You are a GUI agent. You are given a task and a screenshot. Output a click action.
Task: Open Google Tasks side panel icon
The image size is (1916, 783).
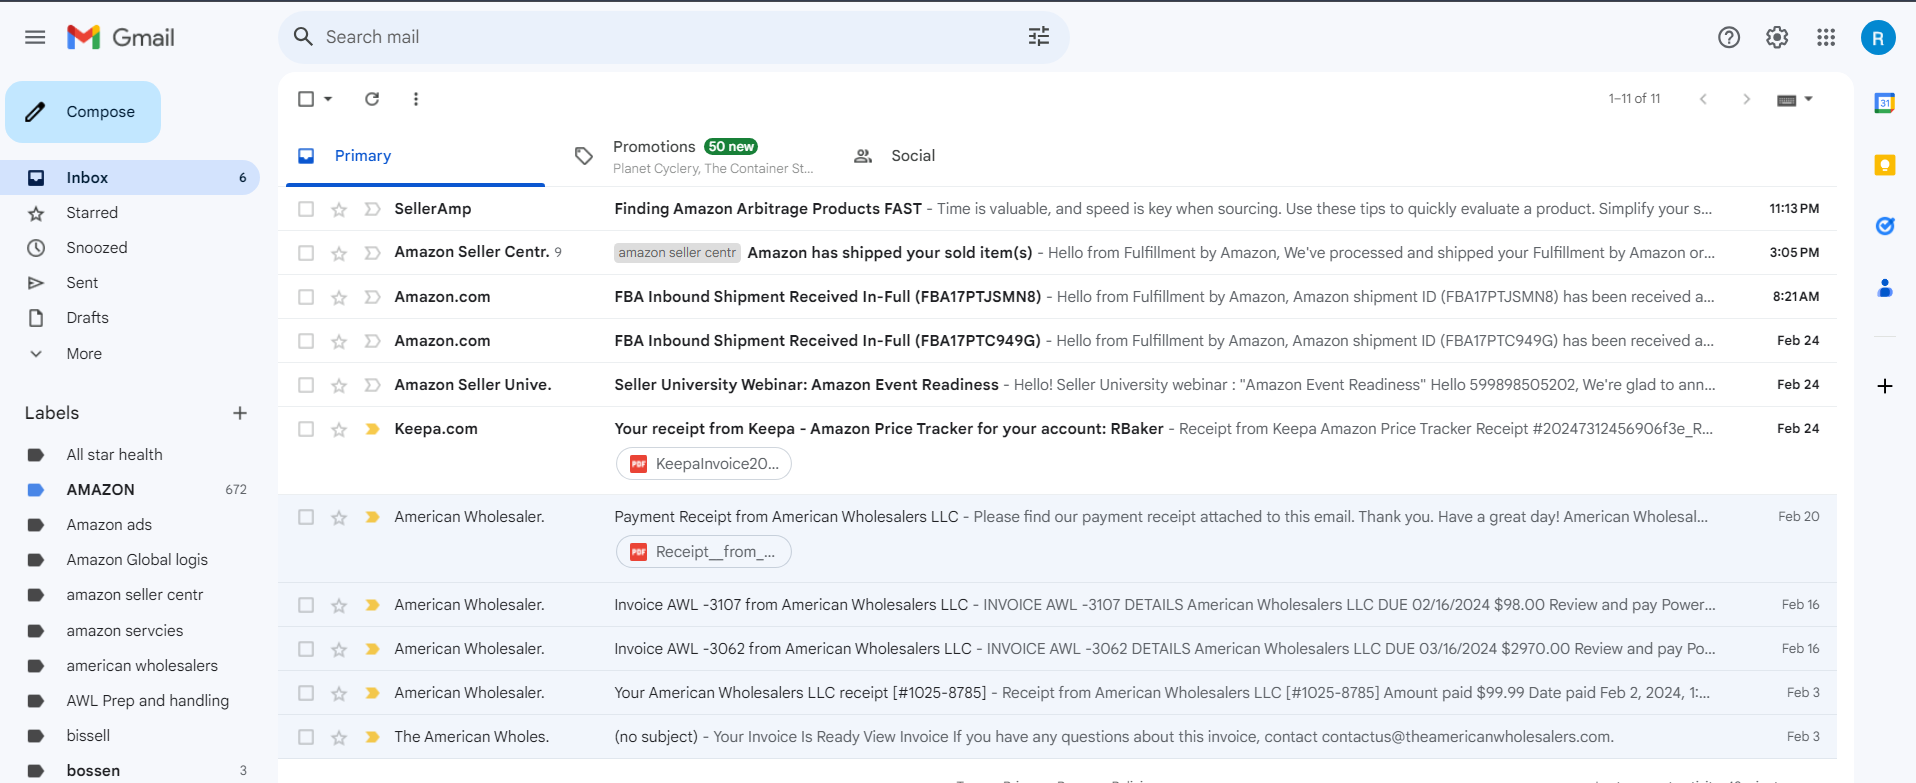coord(1885,226)
